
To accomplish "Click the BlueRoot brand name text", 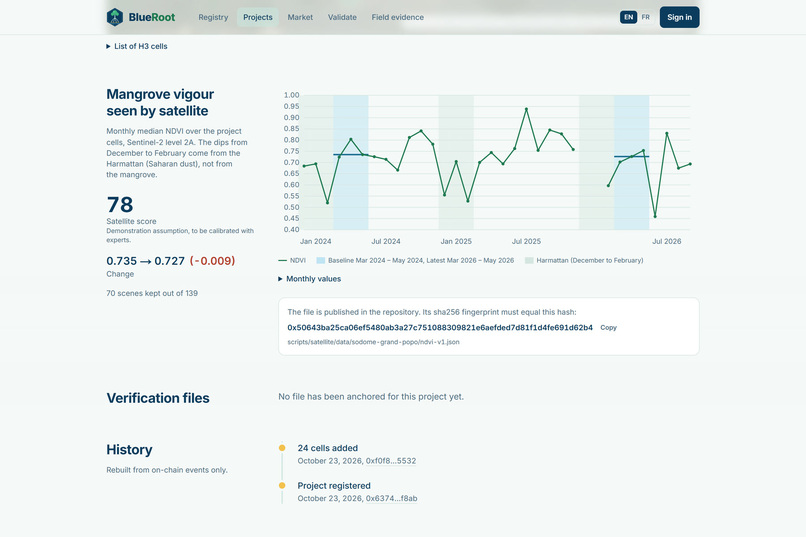I will click(x=152, y=17).
